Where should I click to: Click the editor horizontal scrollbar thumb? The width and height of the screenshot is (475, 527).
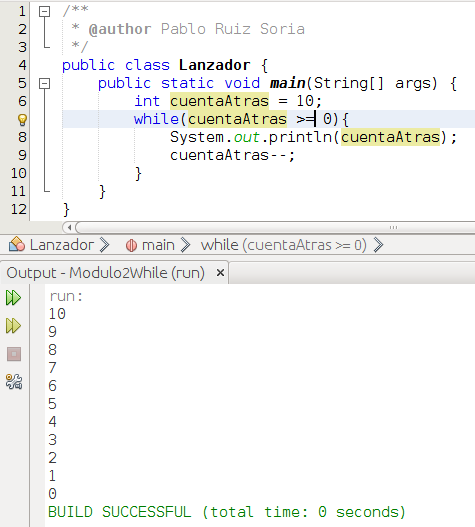275,228
